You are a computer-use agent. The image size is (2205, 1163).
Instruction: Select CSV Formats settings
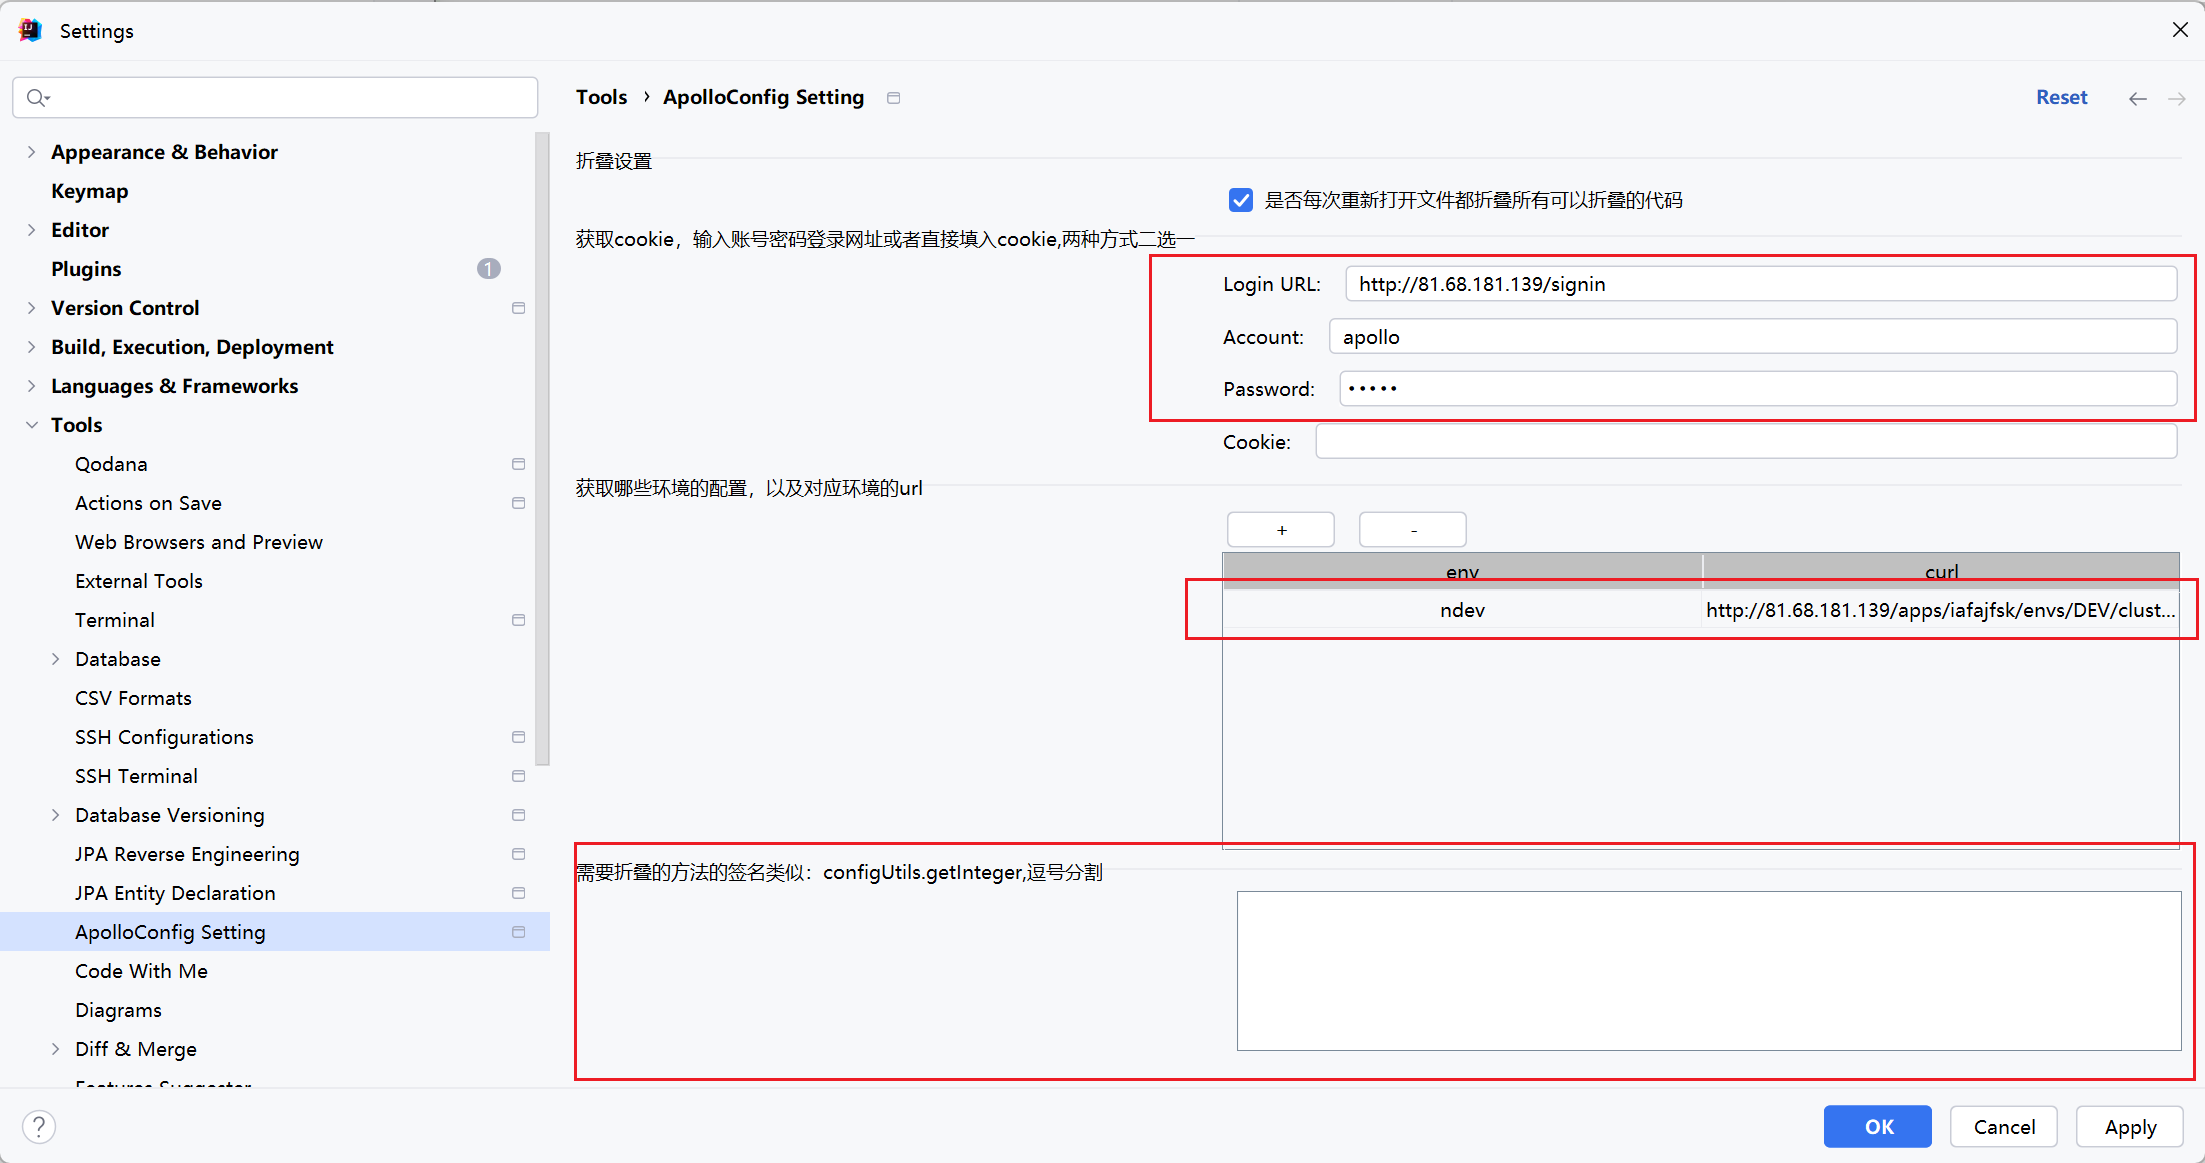(x=133, y=698)
